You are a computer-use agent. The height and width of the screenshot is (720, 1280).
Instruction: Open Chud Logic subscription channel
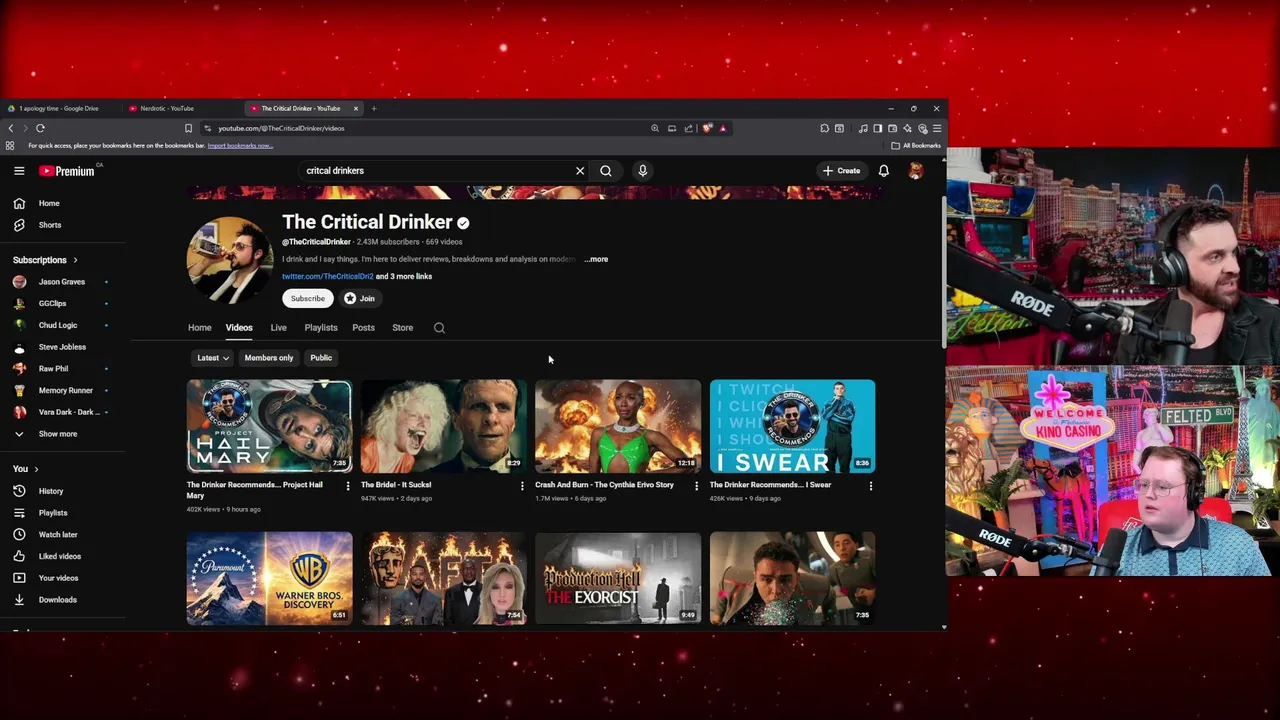[x=58, y=326]
